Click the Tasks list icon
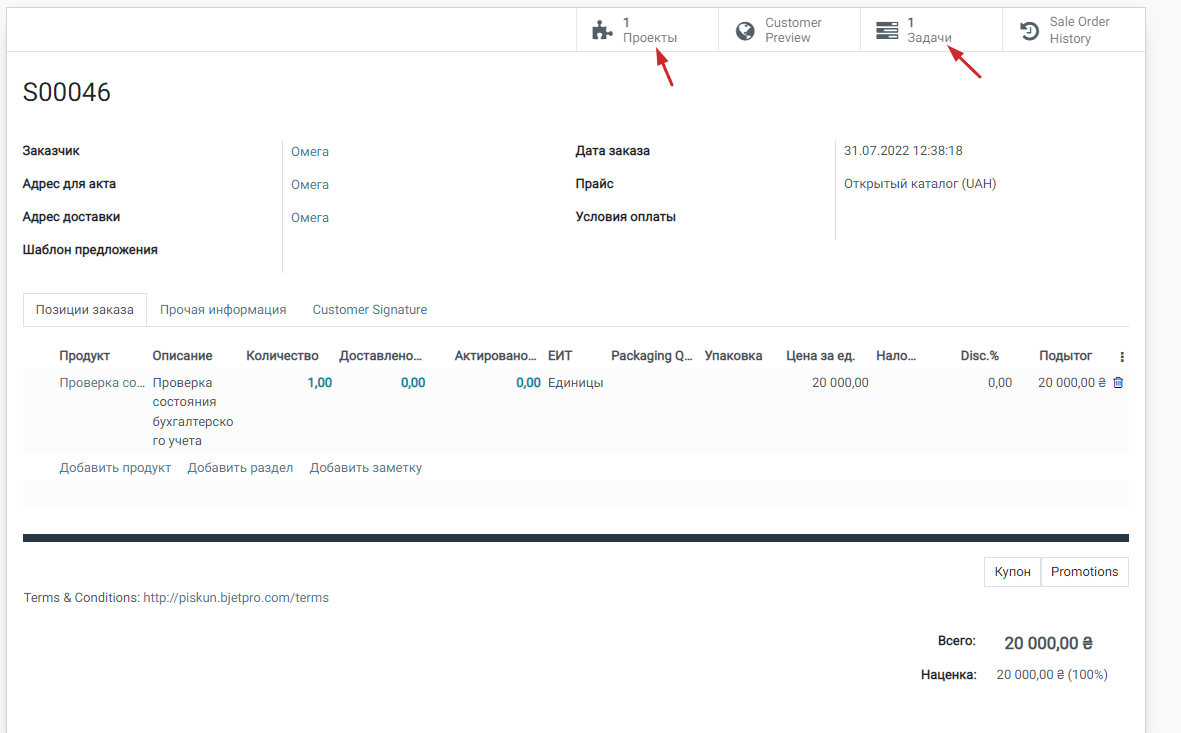 coord(887,30)
